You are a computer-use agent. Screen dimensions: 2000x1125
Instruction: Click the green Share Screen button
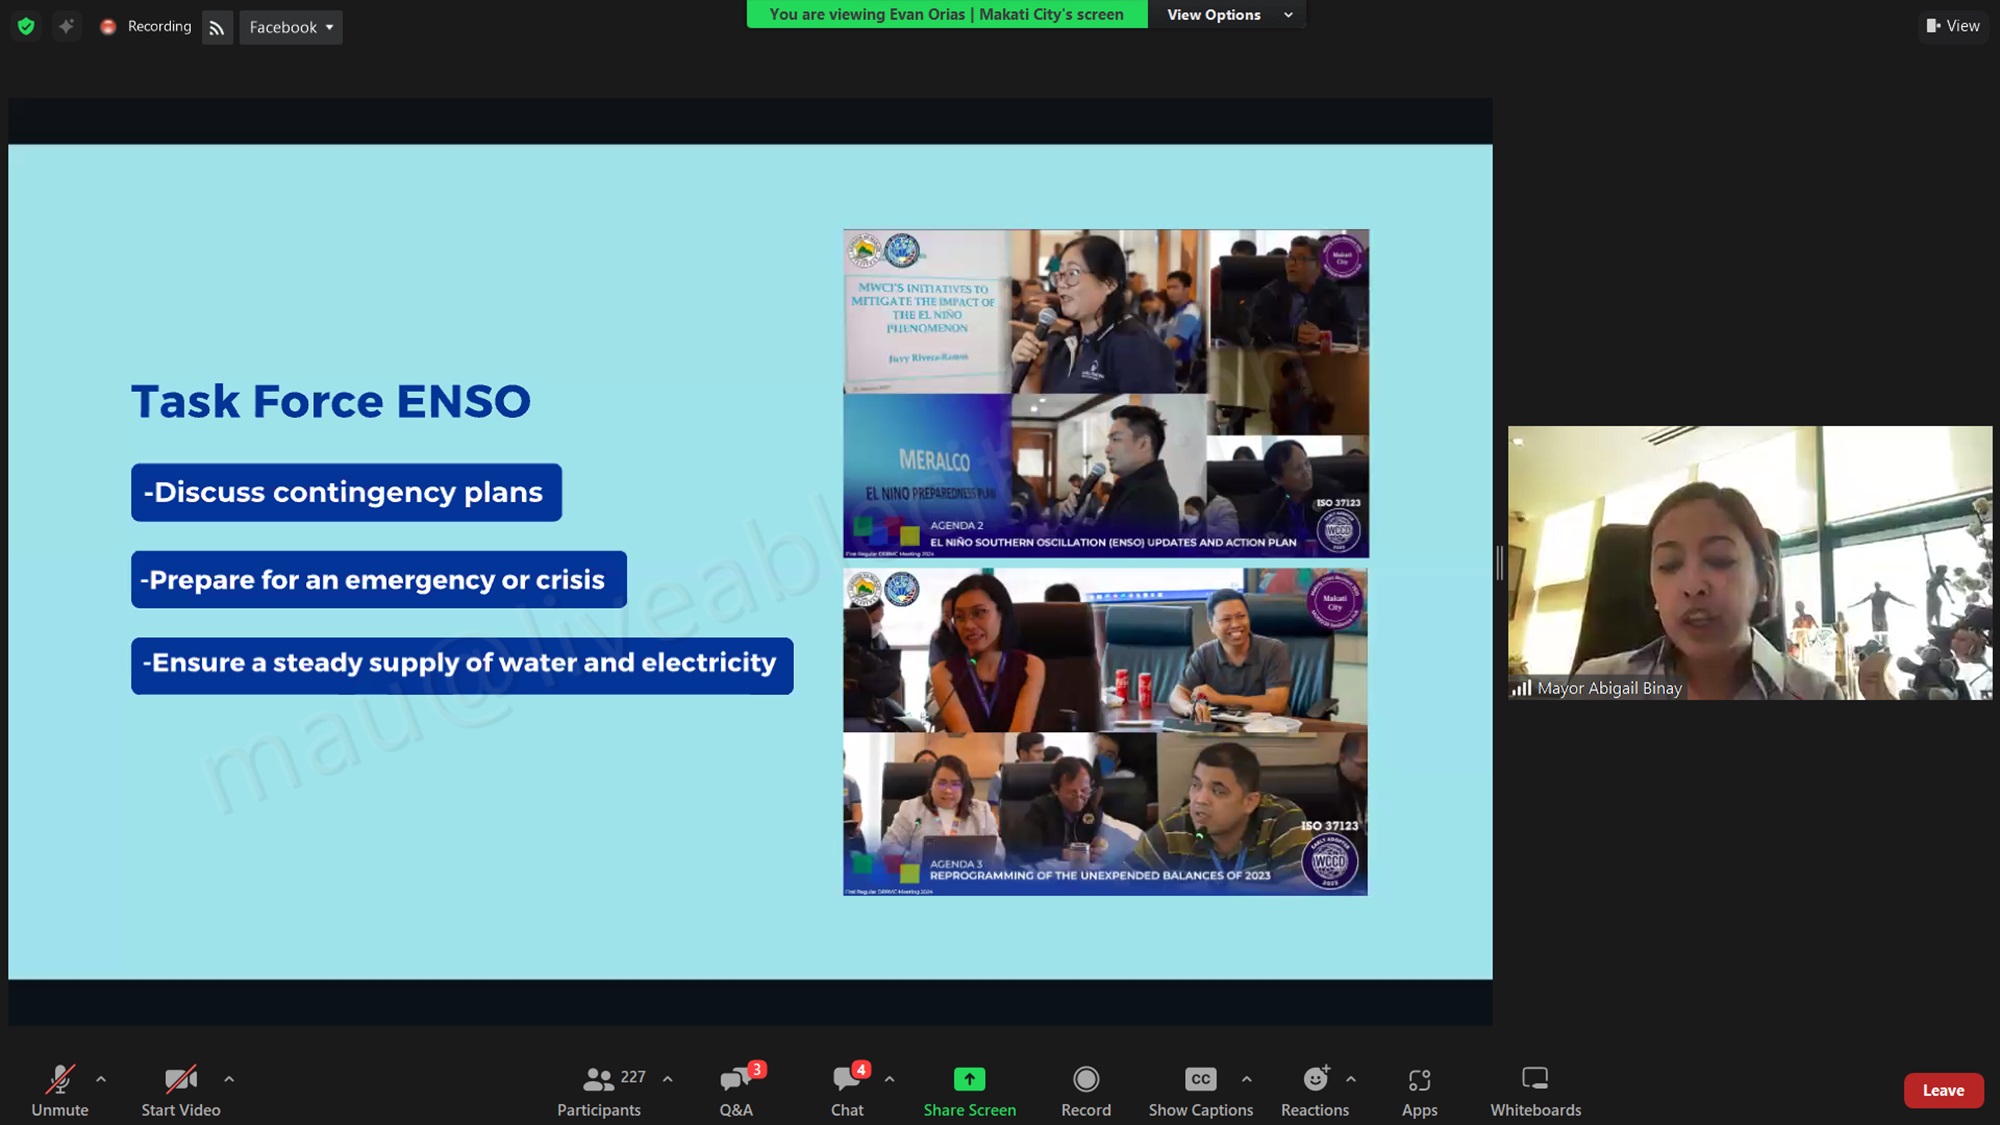[970, 1090]
